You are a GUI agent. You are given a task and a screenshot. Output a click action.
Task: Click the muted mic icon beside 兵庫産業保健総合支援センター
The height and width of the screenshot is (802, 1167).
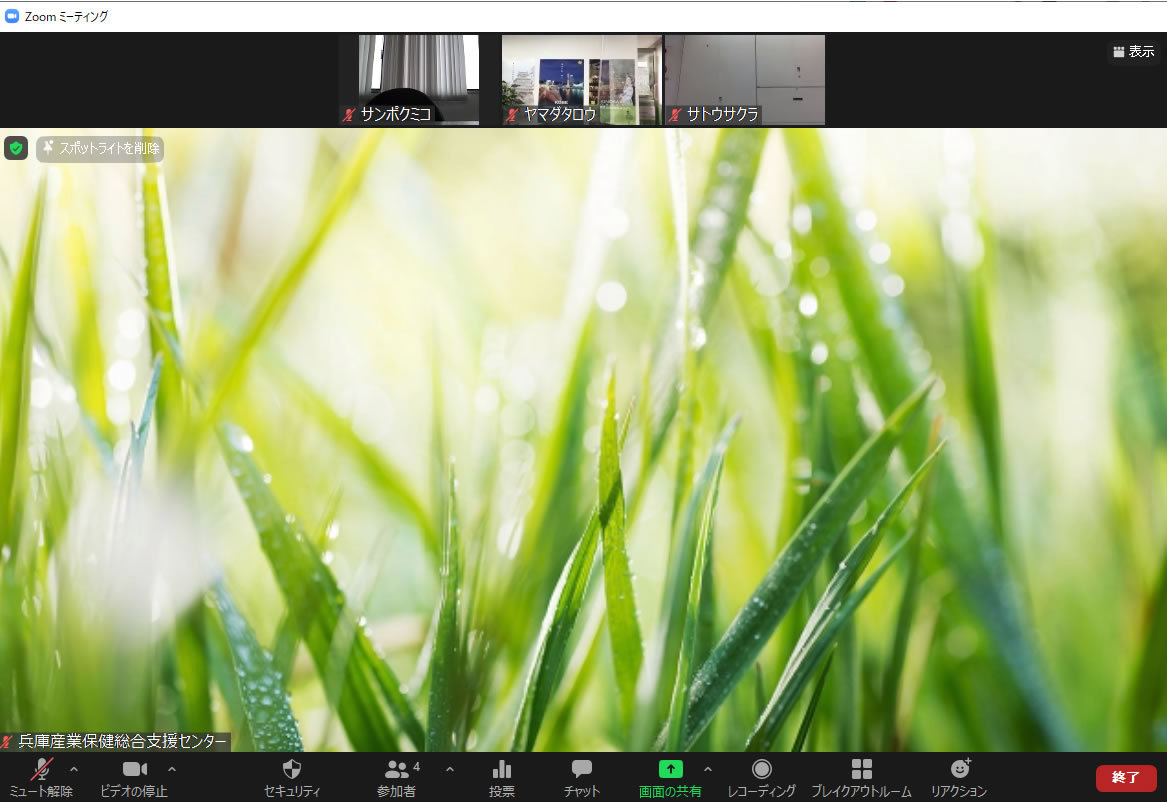7,741
